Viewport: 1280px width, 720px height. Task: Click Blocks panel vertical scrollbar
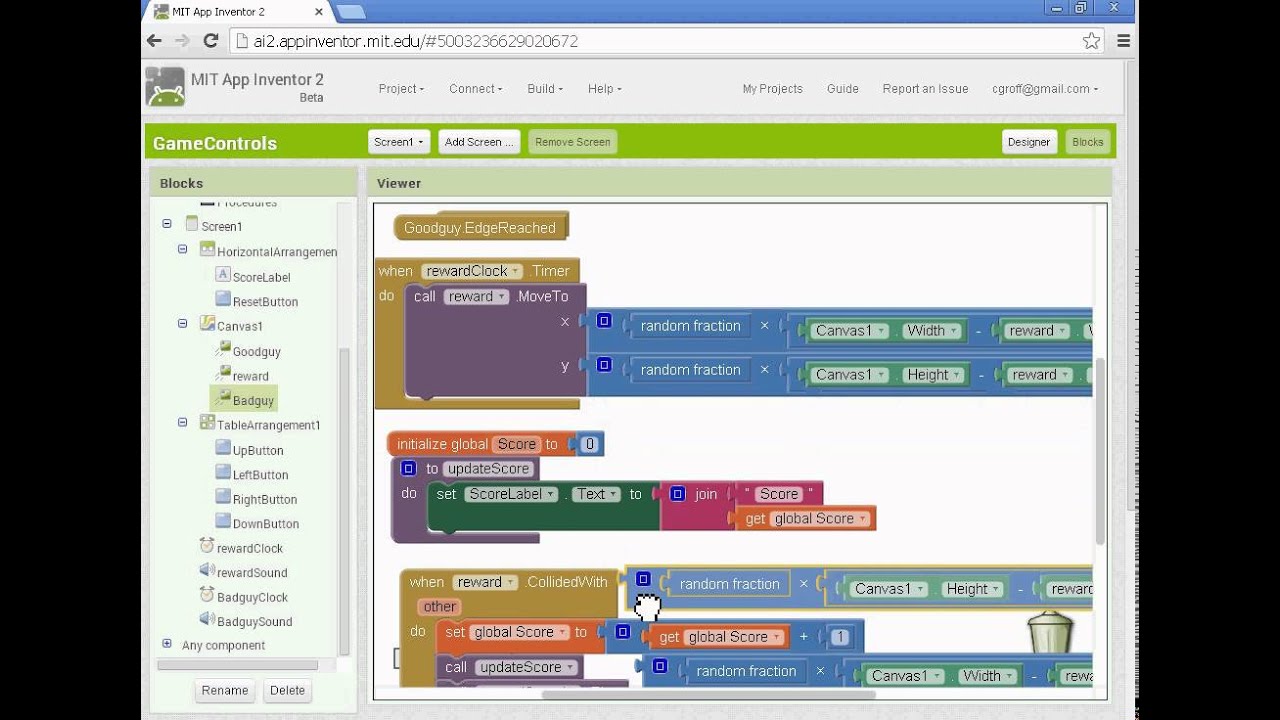[x=345, y=500]
